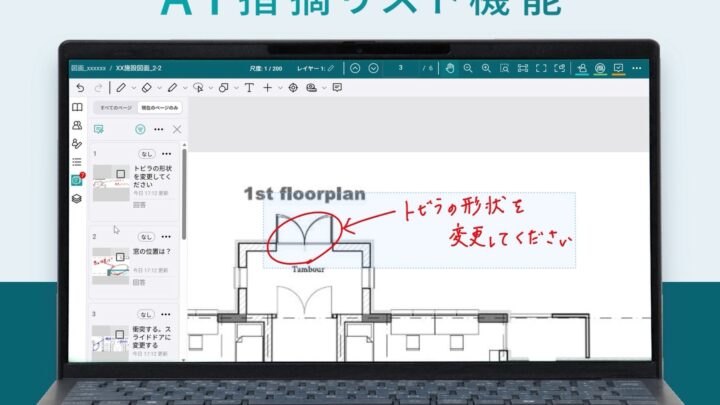Viewport: 720px width, 405px height.
Task: Click the teal-underlined share users icon
Action: [582, 68]
